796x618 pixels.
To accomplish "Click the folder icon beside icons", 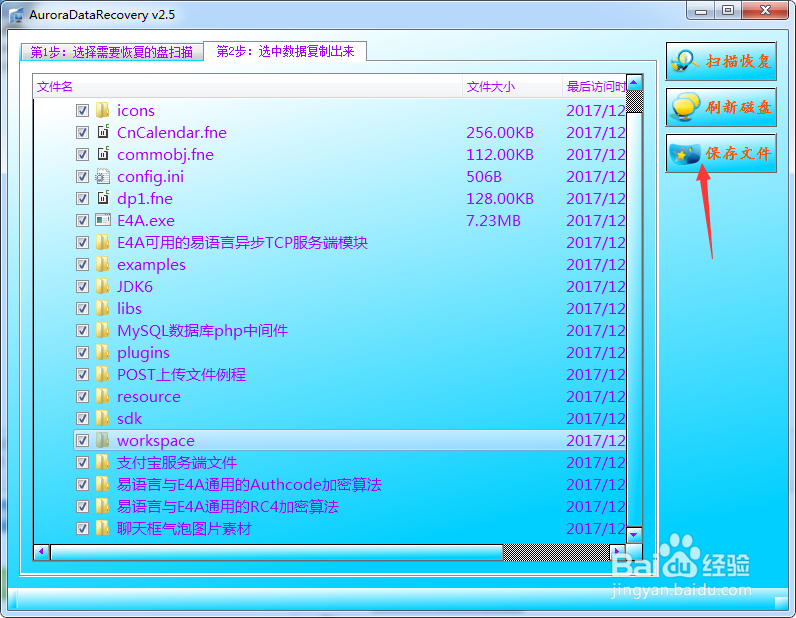I will pos(103,110).
